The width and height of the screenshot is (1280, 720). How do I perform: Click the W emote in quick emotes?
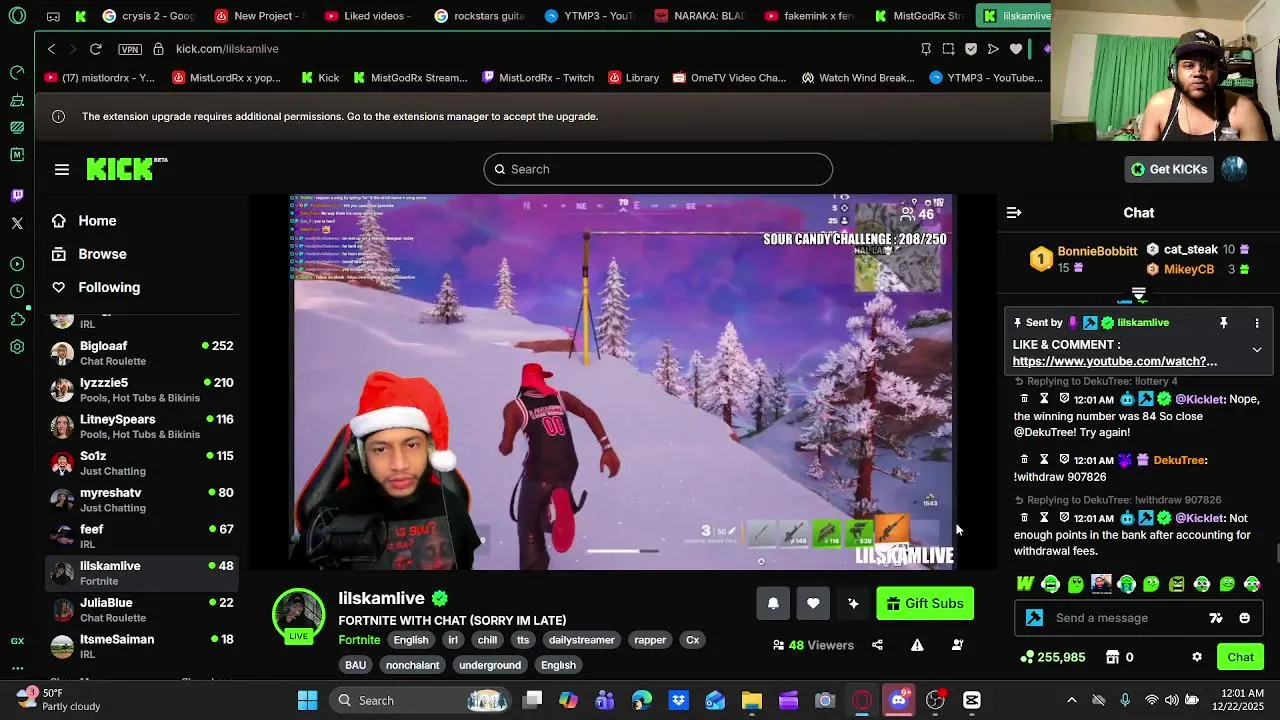coord(1025,584)
